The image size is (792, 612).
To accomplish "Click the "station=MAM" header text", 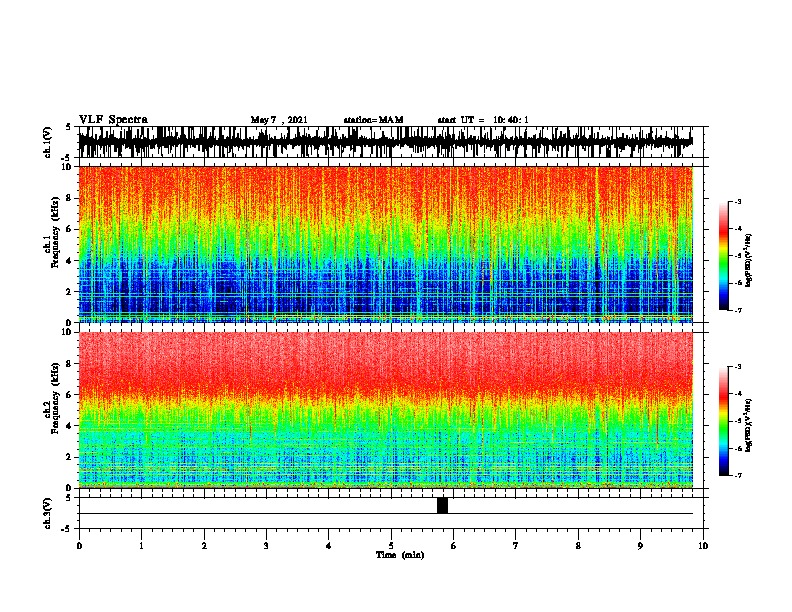I will 373,120.
